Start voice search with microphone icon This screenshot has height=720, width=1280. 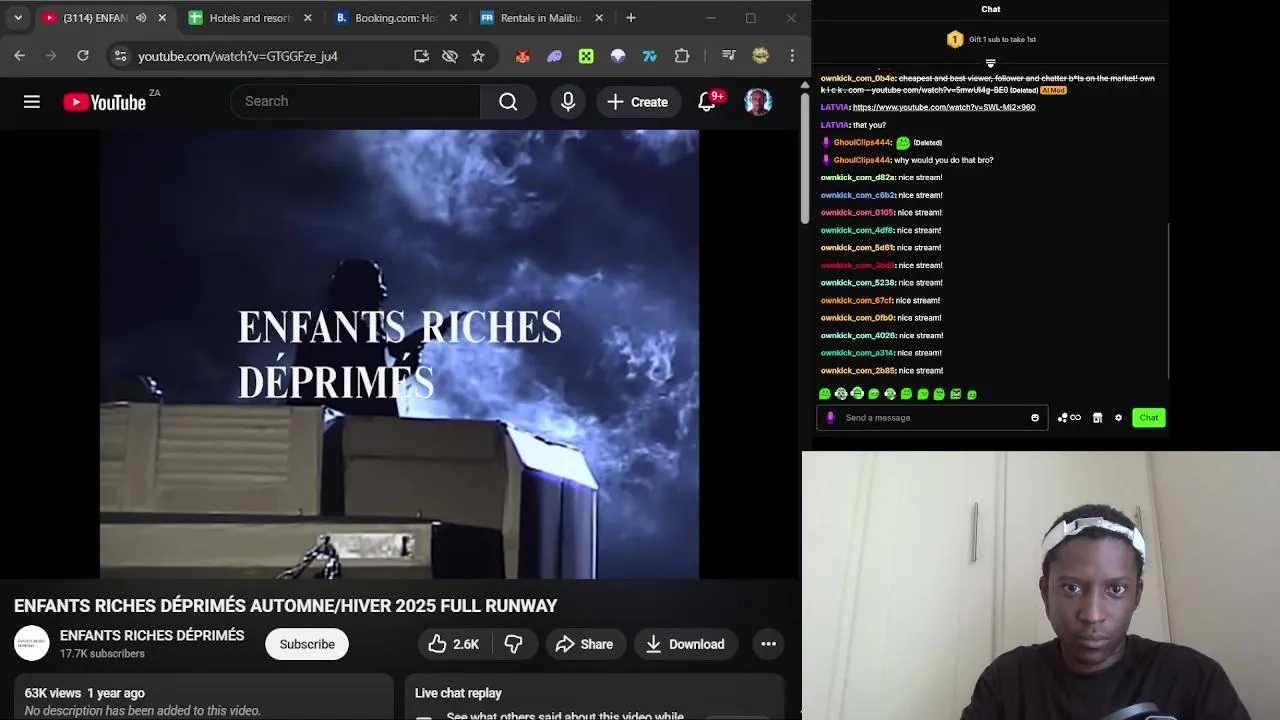point(568,101)
